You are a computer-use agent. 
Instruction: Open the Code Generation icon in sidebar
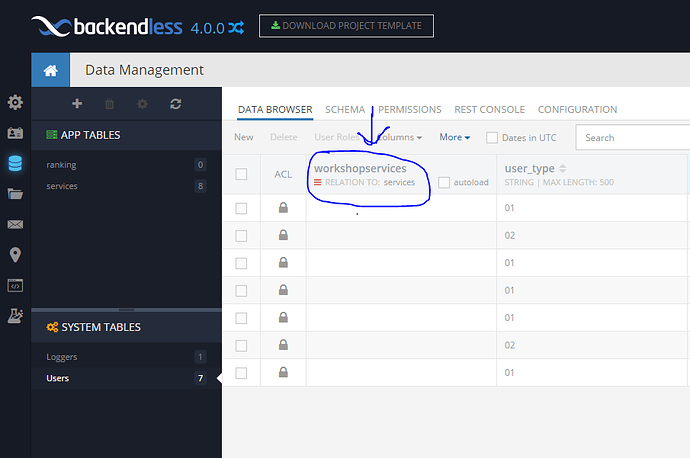[x=15, y=286]
